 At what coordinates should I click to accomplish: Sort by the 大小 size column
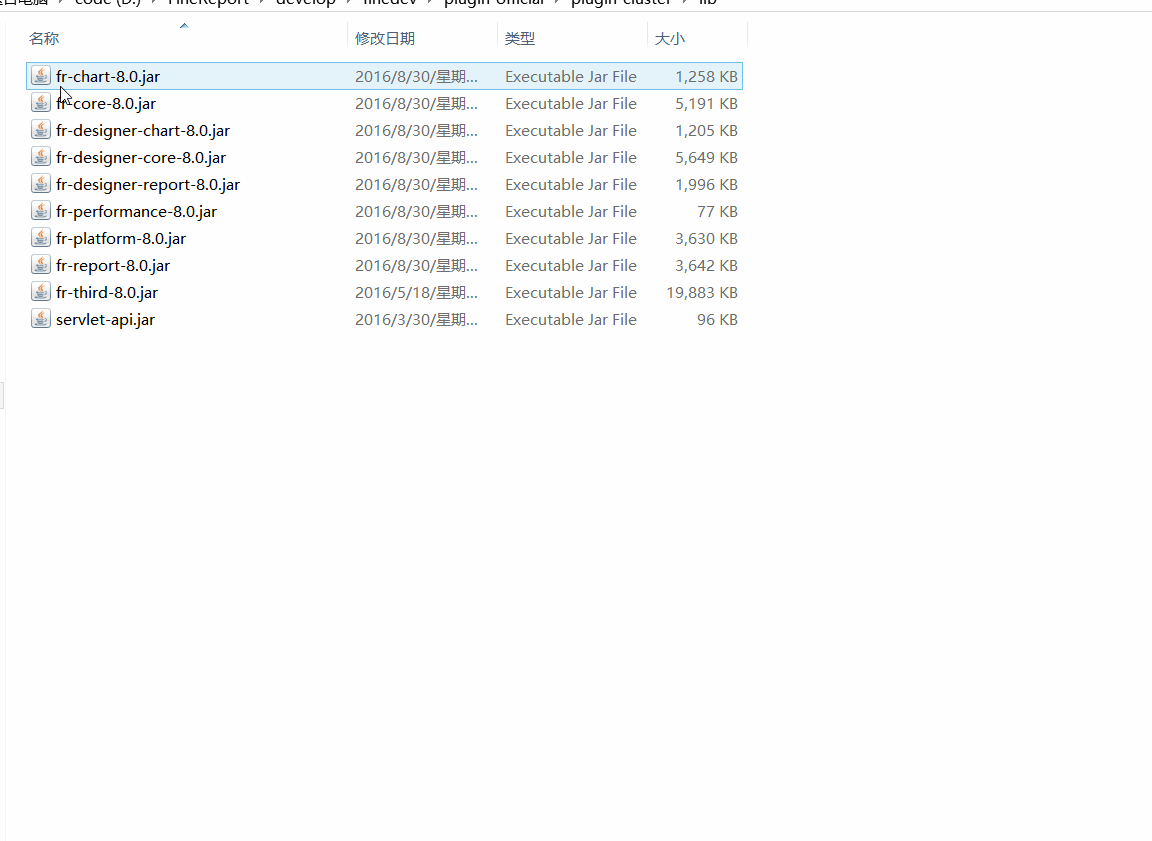click(669, 38)
